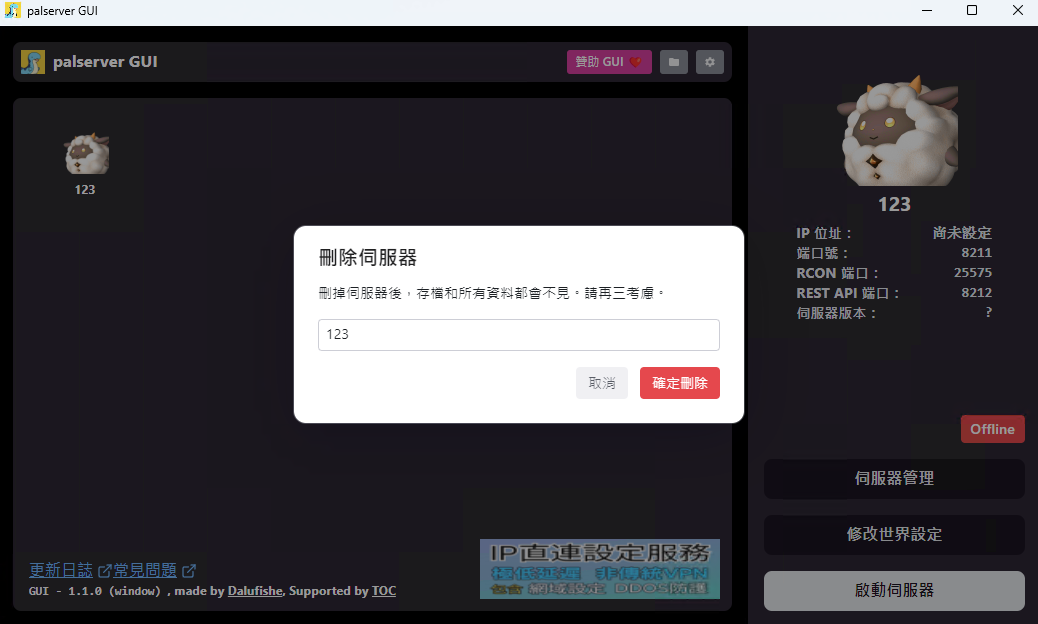Select the 123 server sheep thumbnail
Image resolution: width=1038 pixels, height=624 pixels.
click(87, 154)
